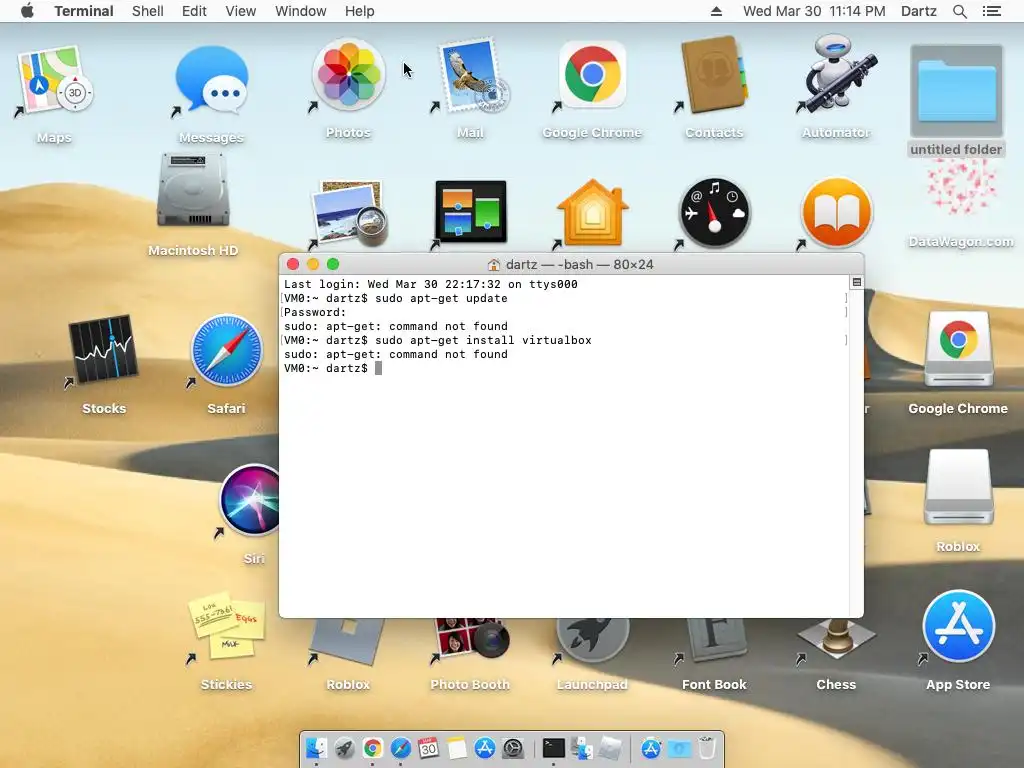Click the eject icon in menu bar

[716, 11]
